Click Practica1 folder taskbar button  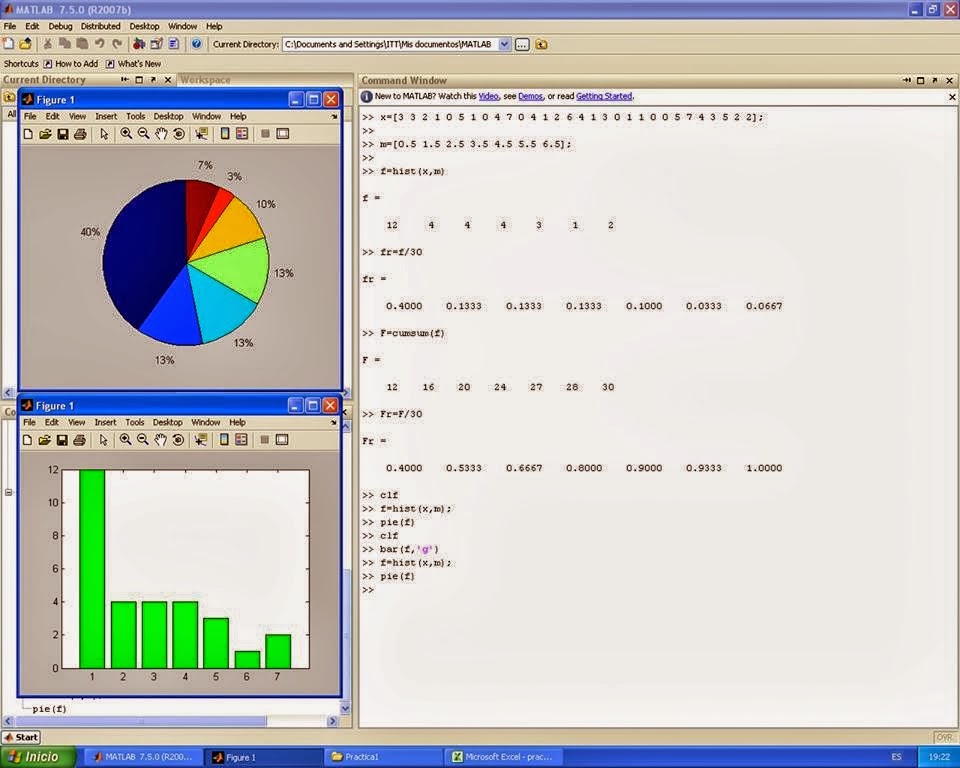click(x=382, y=757)
